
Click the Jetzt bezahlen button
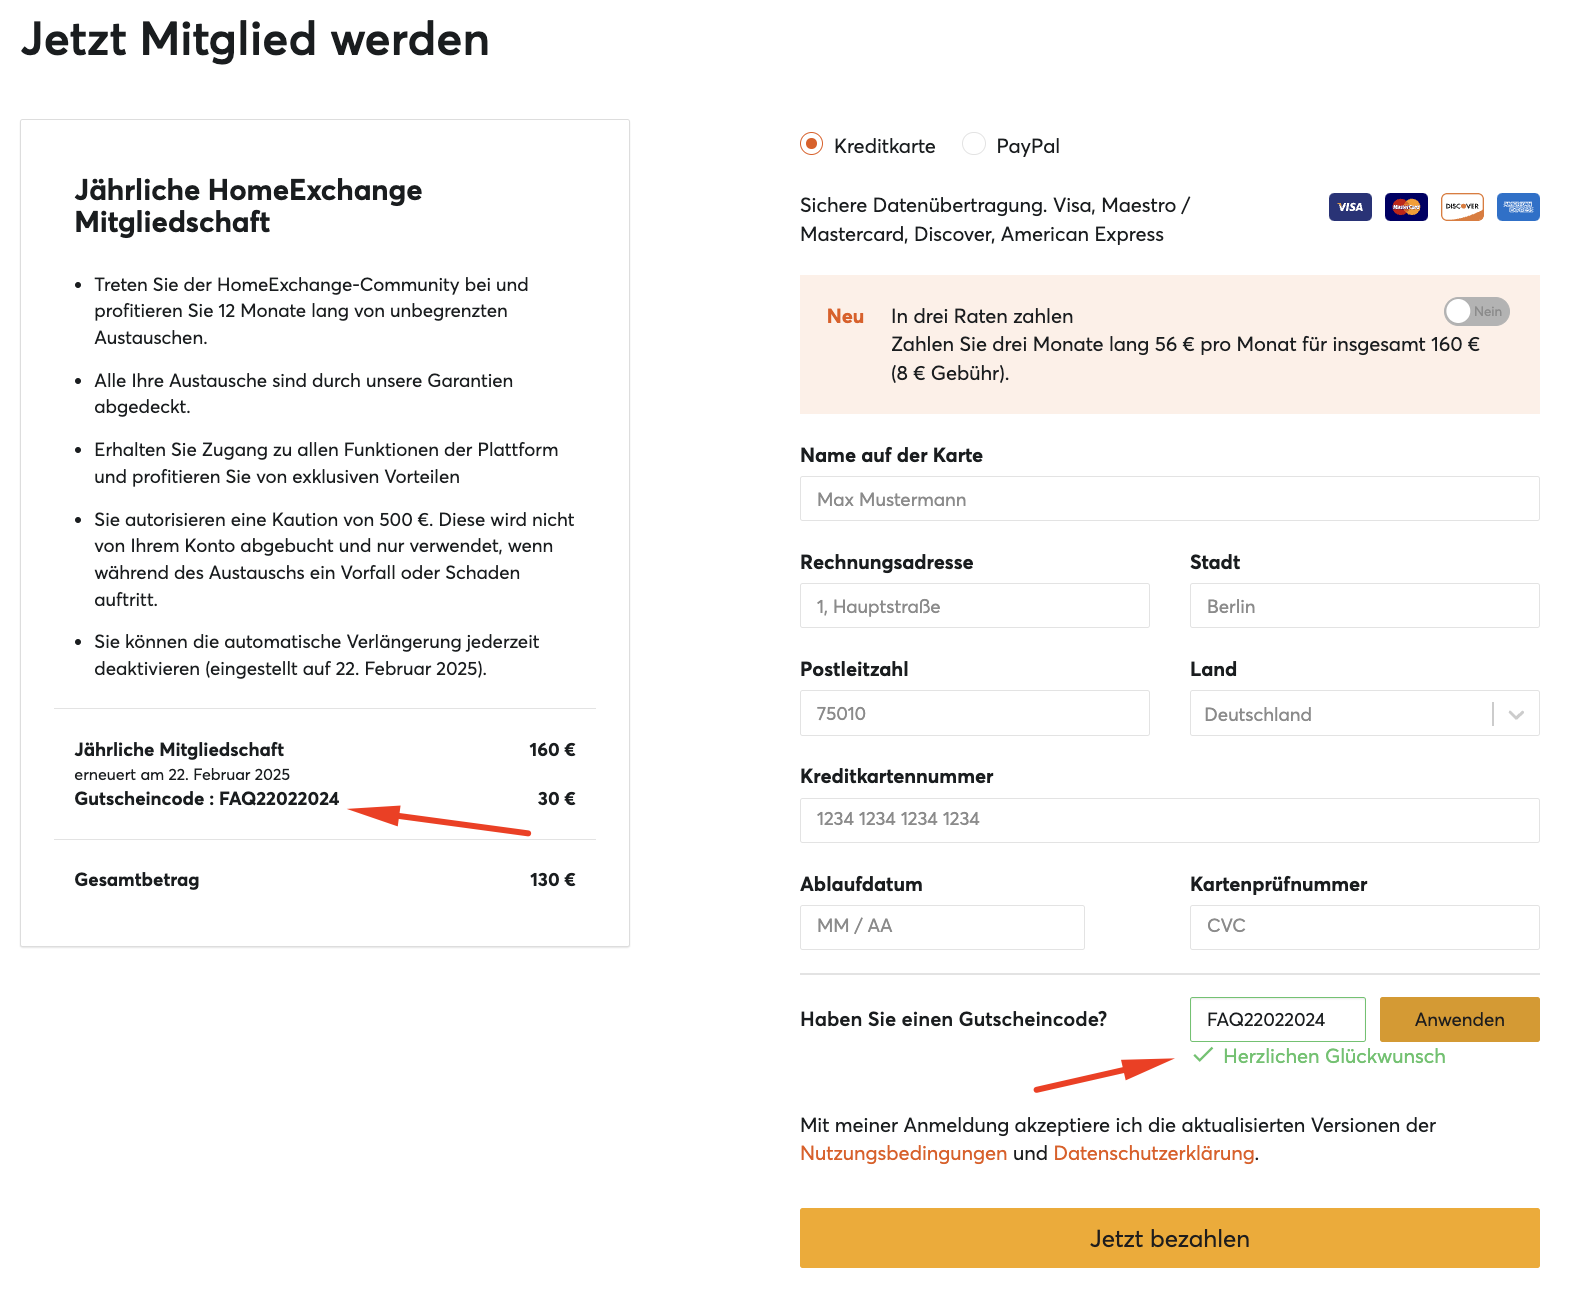(1170, 1238)
